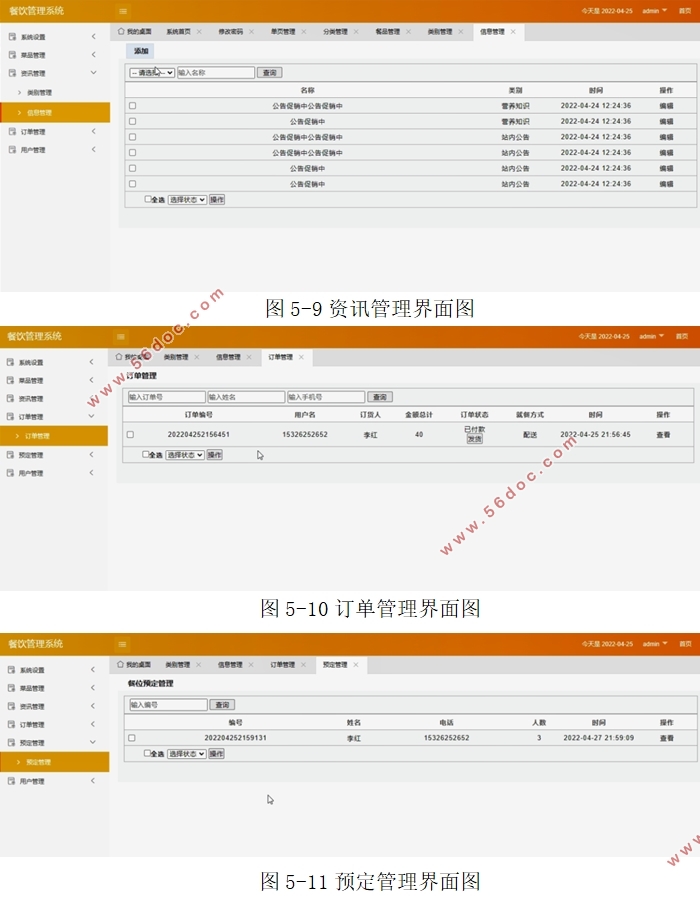The width and height of the screenshot is (700, 906).
Task: Click the 输入订单号 order number input field
Action: 166,397
